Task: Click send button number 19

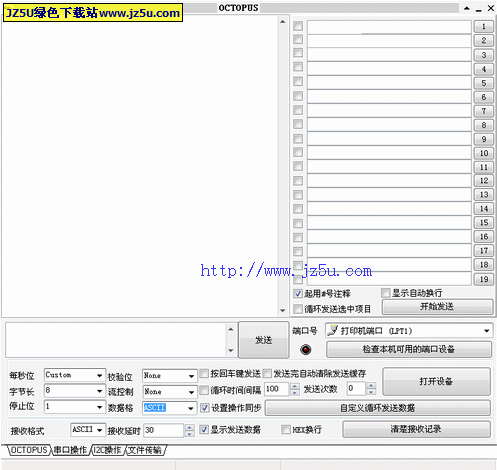Action: [484, 279]
